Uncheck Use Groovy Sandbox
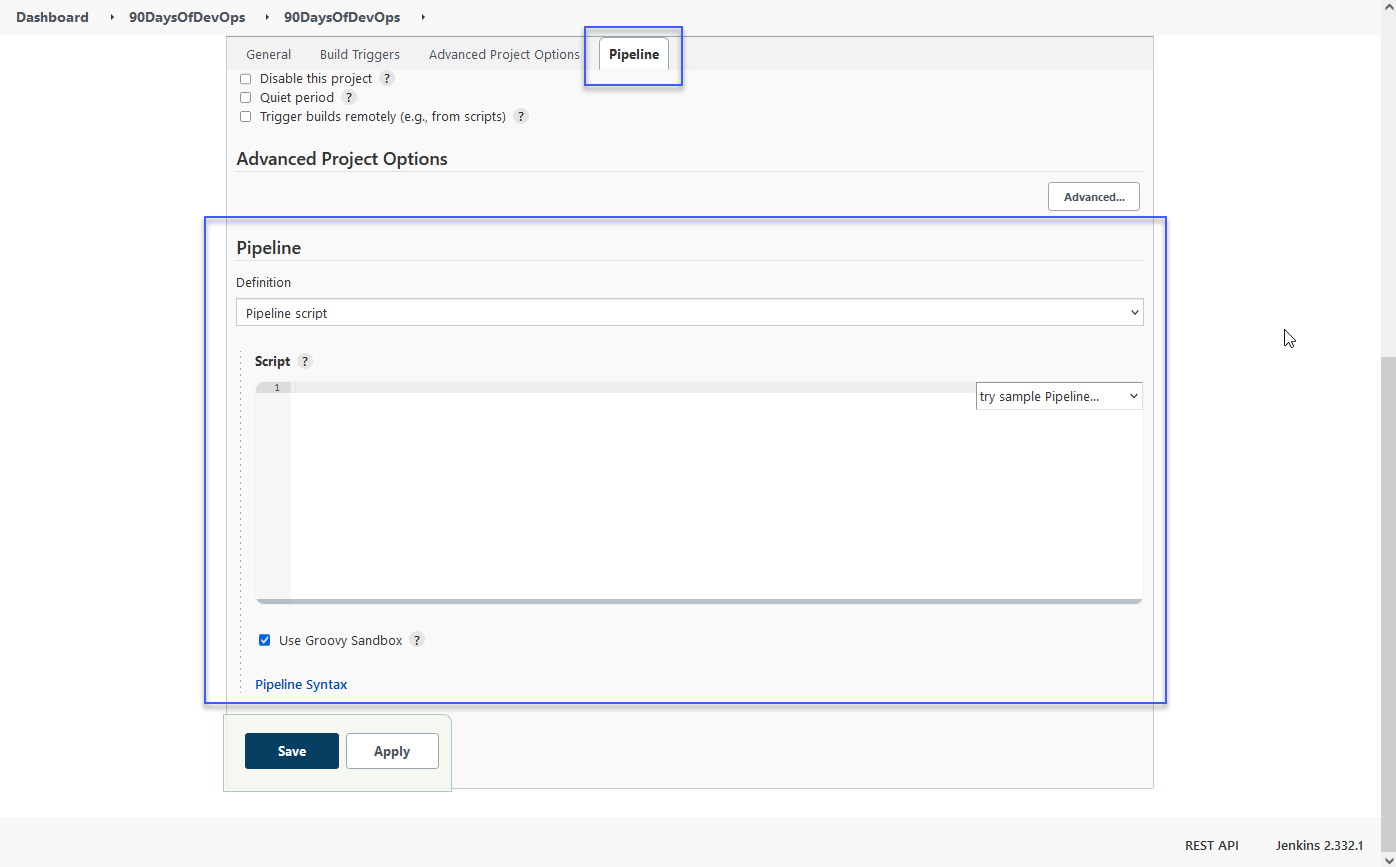 (265, 640)
